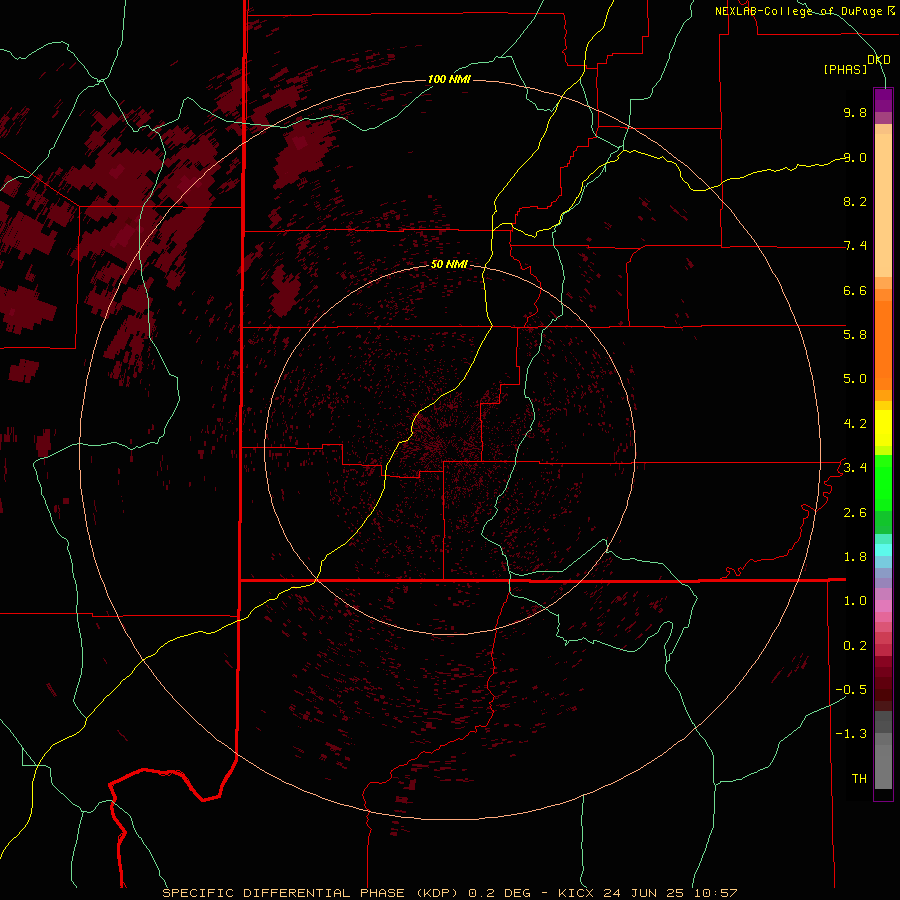The image size is (900, 900).
Task: Select the yellow color bar segment
Action: coord(883,428)
